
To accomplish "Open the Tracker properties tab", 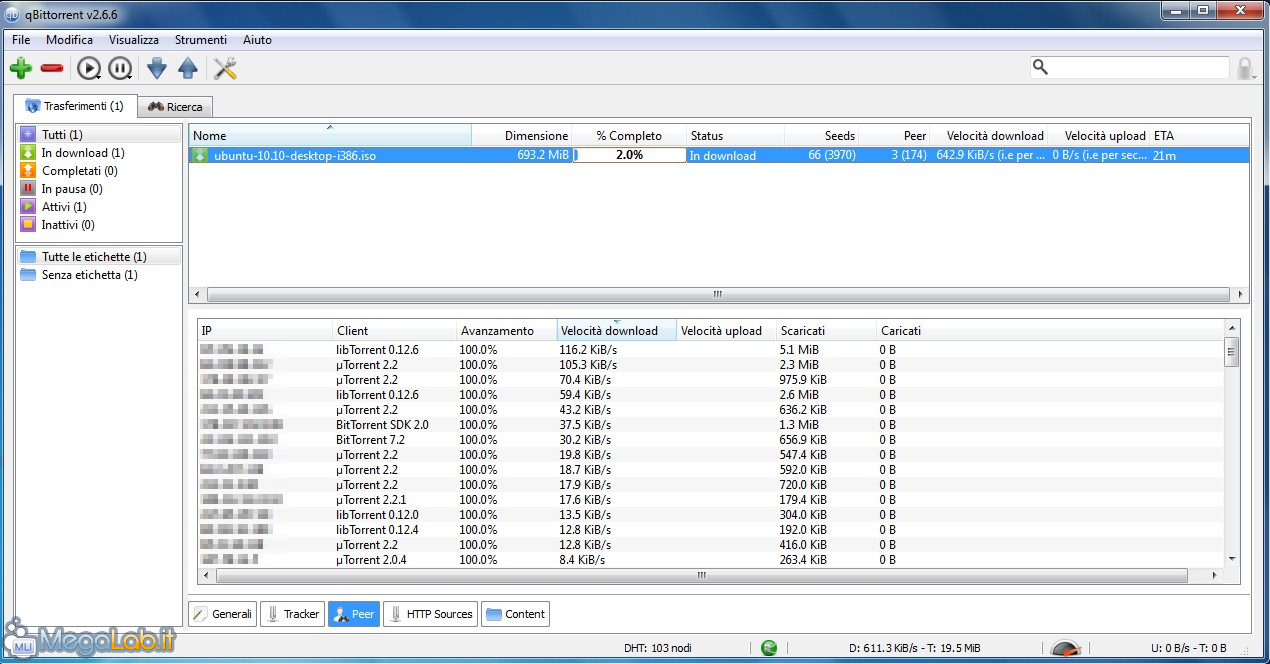I will tap(292, 614).
